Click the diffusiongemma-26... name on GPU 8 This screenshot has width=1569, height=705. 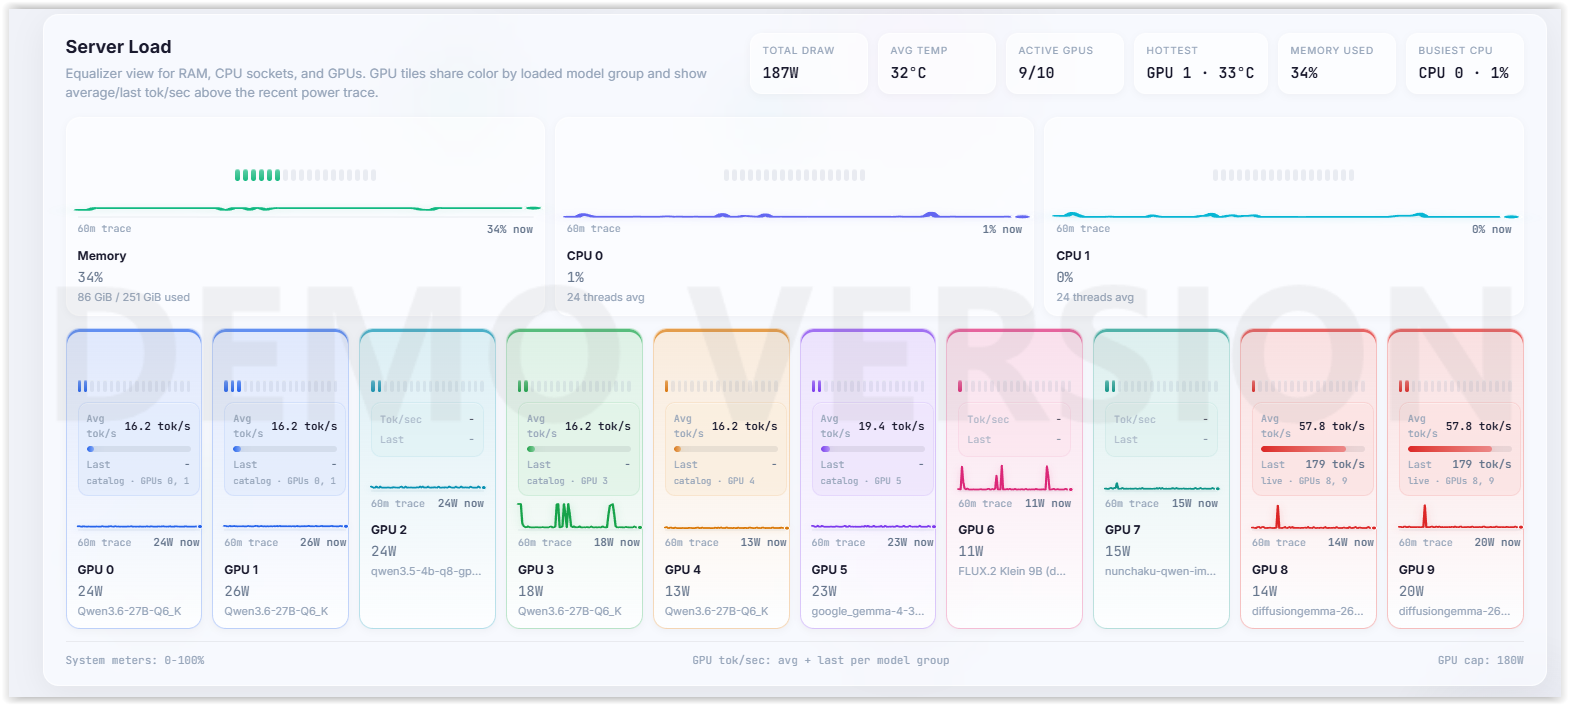[x=1307, y=611]
